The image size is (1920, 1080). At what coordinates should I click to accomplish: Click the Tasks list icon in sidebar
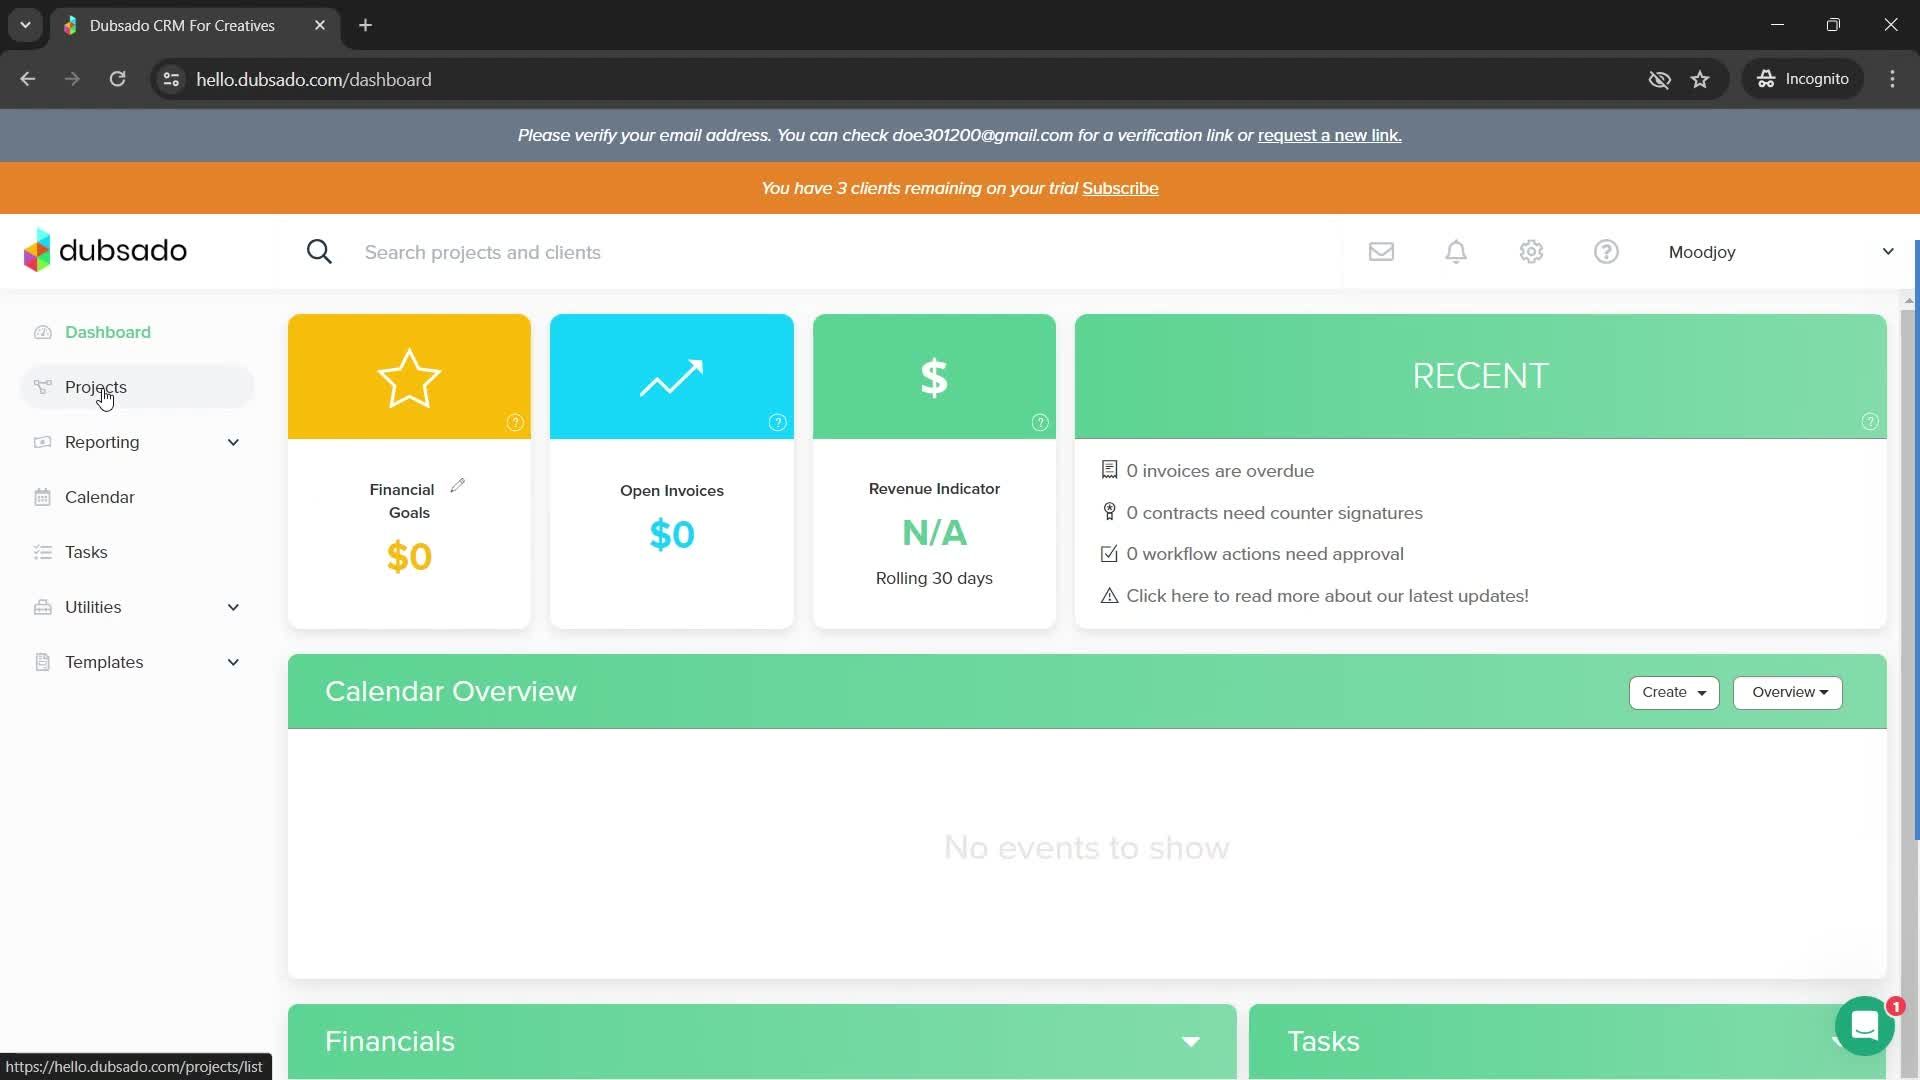pyautogui.click(x=42, y=552)
